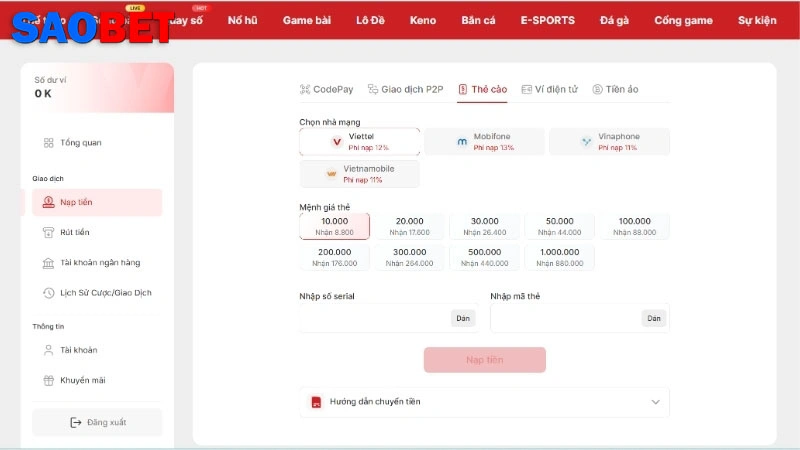The width and height of the screenshot is (800, 450).
Task: Open Khuyến mãi in the sidebar
Action: point(97,380)
